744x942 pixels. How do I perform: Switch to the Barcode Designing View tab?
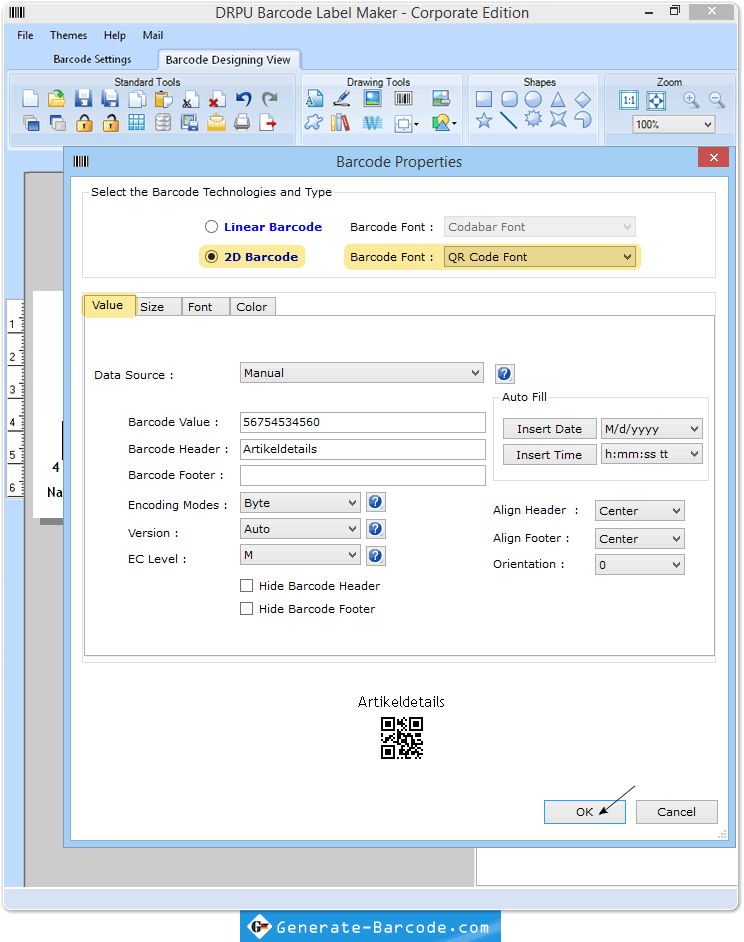[x=228, y=59]
